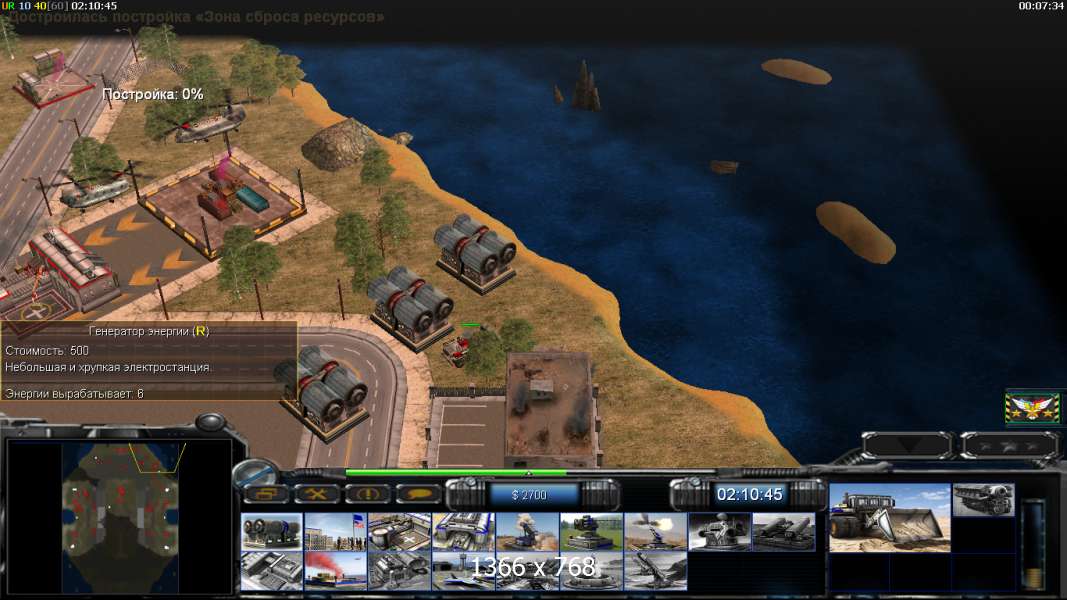The image size is (1067, 600).
Task: Click the $ 2700 money display
Action: click(x=529, y=495)
